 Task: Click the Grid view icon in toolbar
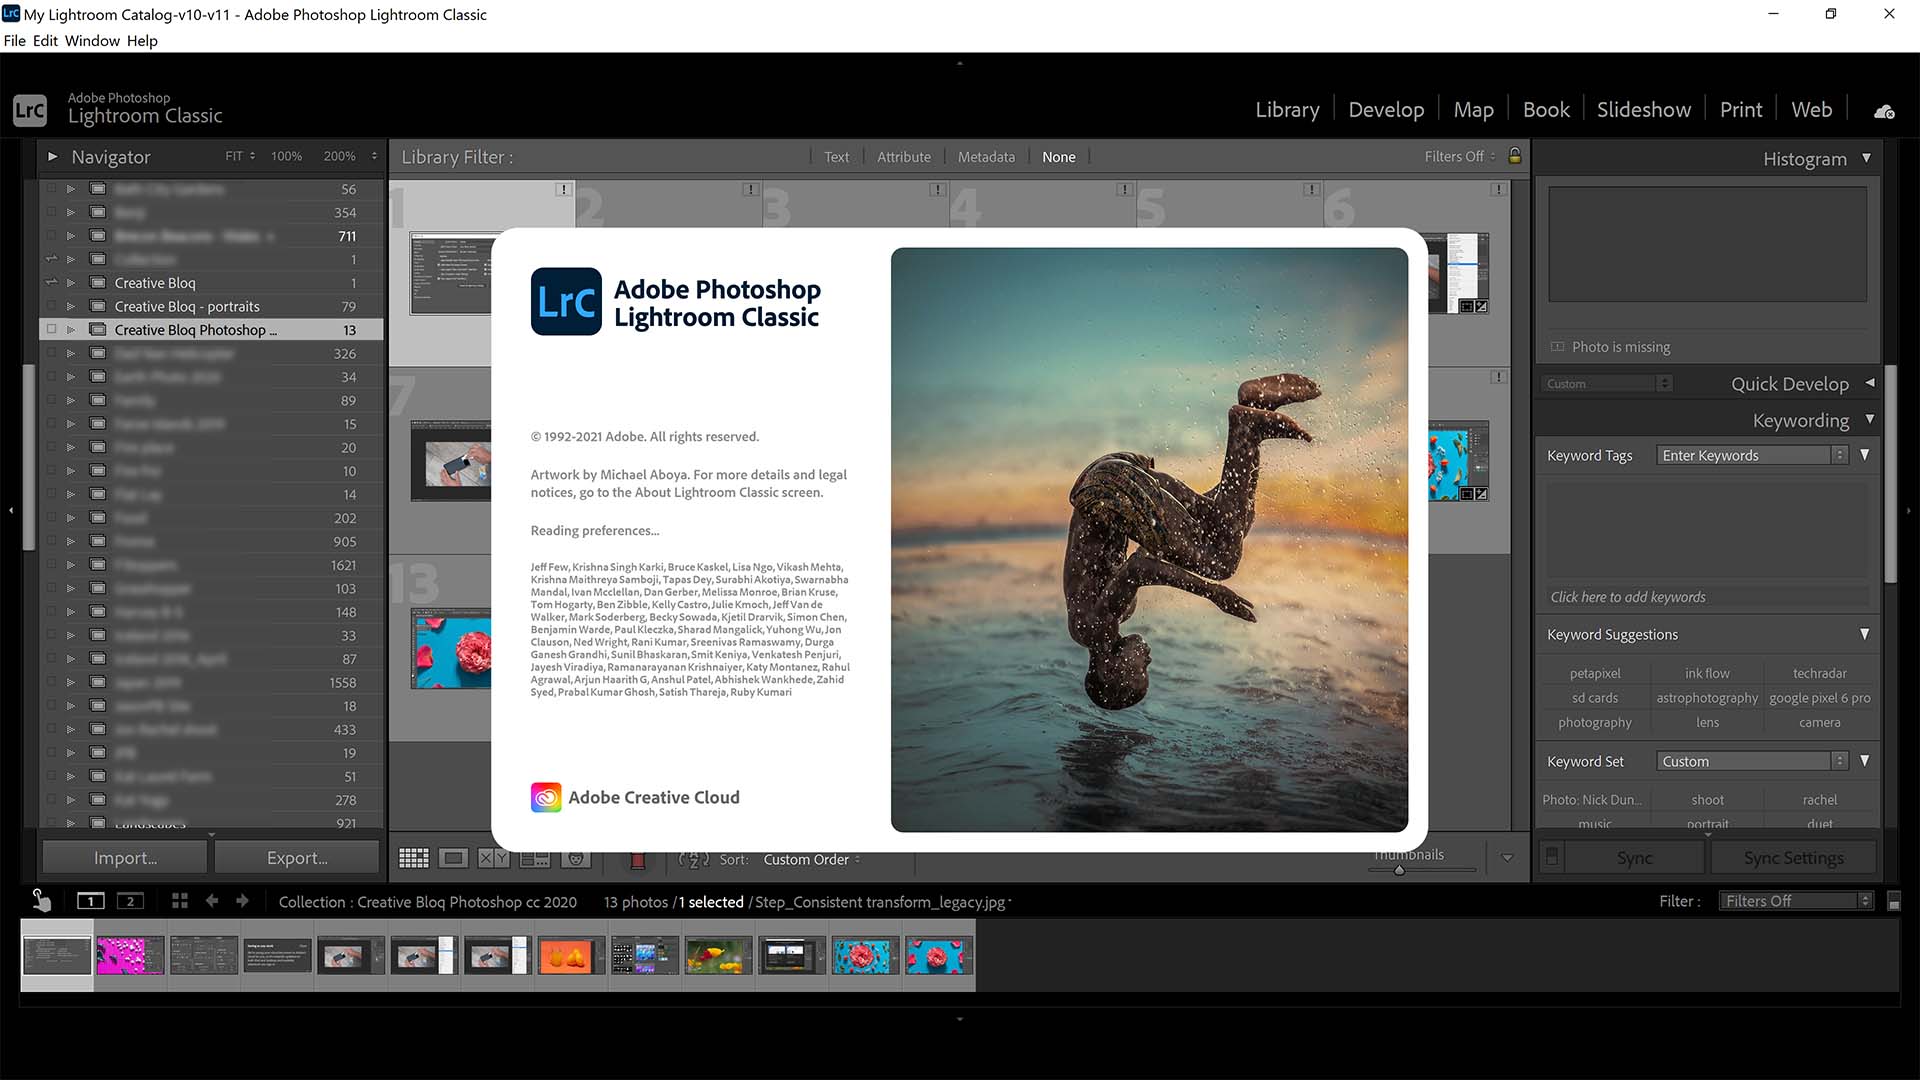click(x=413, y=858)
